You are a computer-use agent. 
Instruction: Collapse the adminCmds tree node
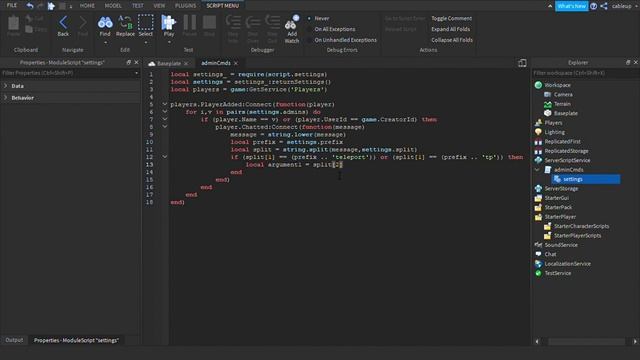coord(538,170)
